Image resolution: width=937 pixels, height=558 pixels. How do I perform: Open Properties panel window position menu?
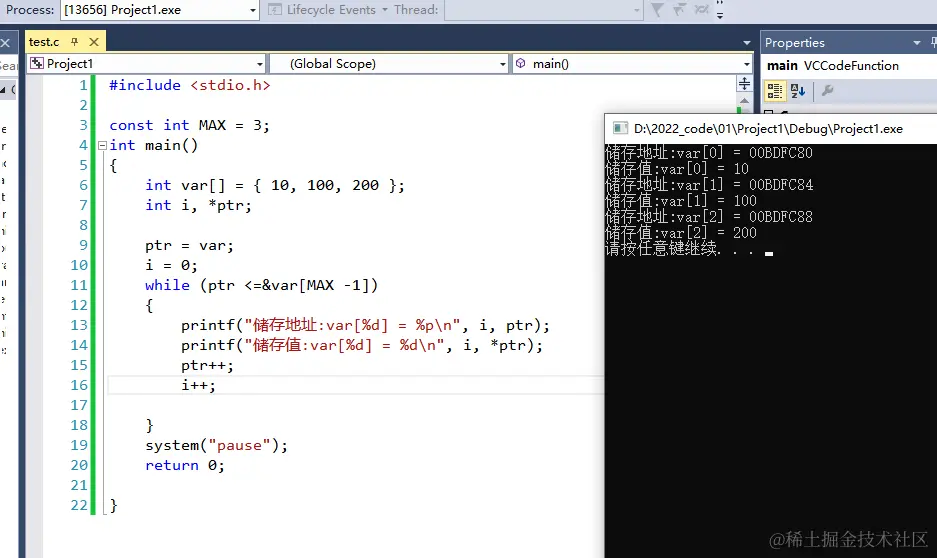[x=917, y=42]
